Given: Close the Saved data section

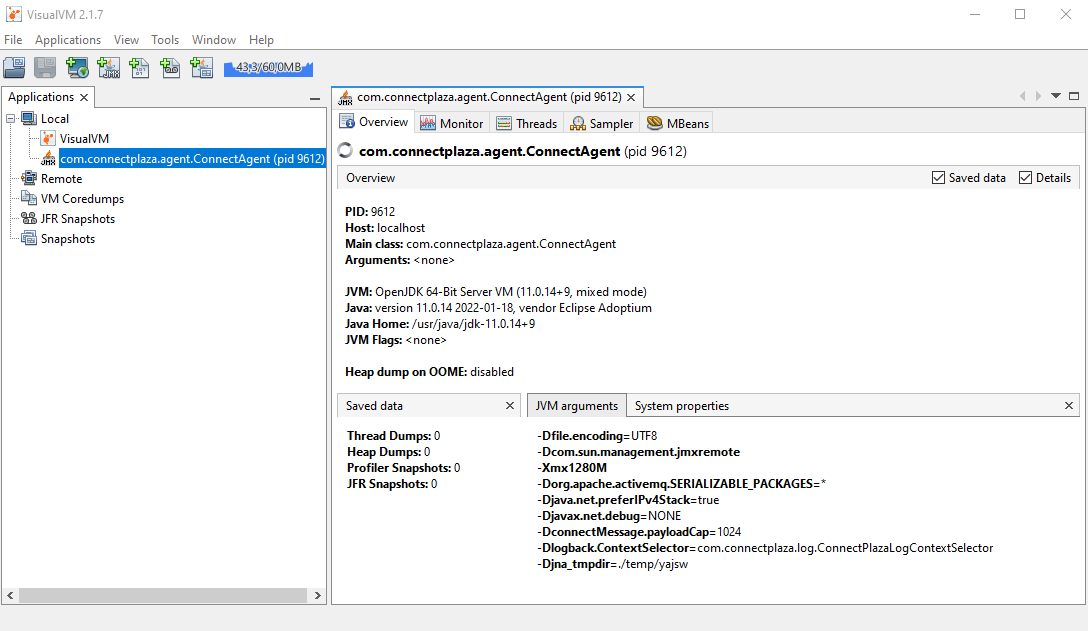Looking at the screenshot, I should pos(510,406).
